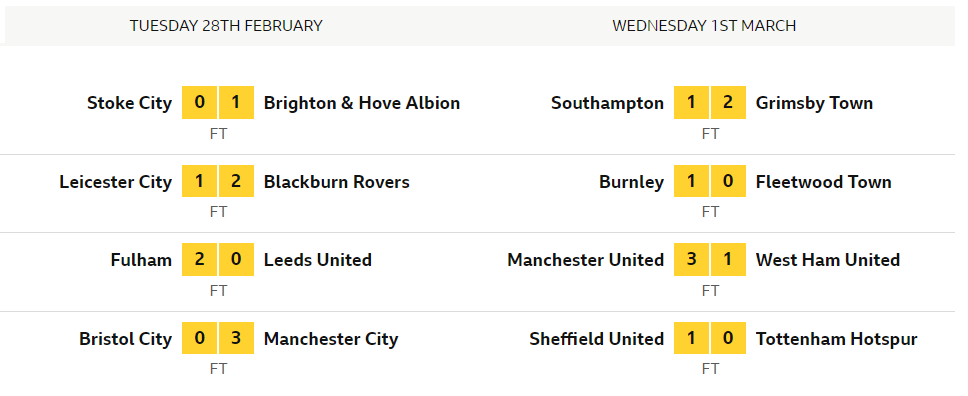Open Blackburn Rovers team page

336,182
